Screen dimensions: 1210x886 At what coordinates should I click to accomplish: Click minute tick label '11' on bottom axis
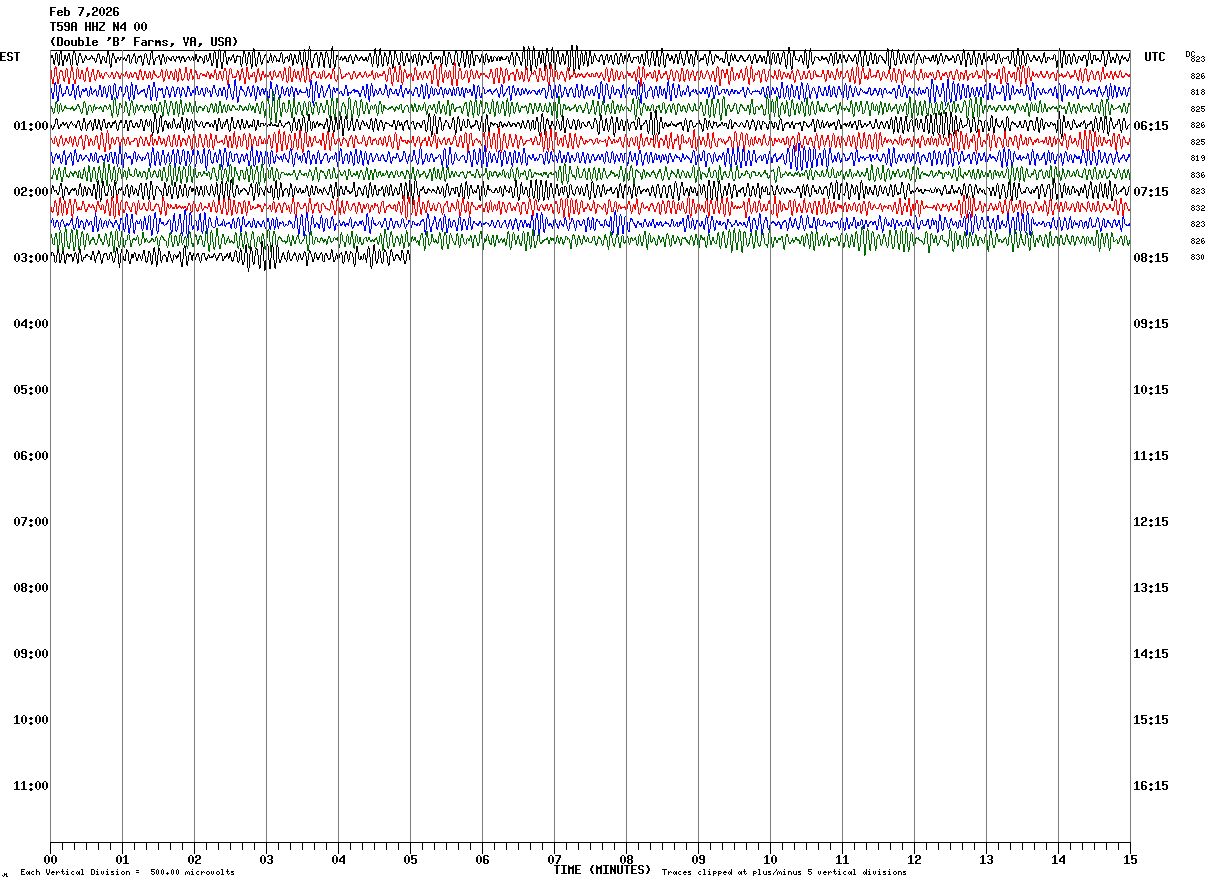click(842, 860)
